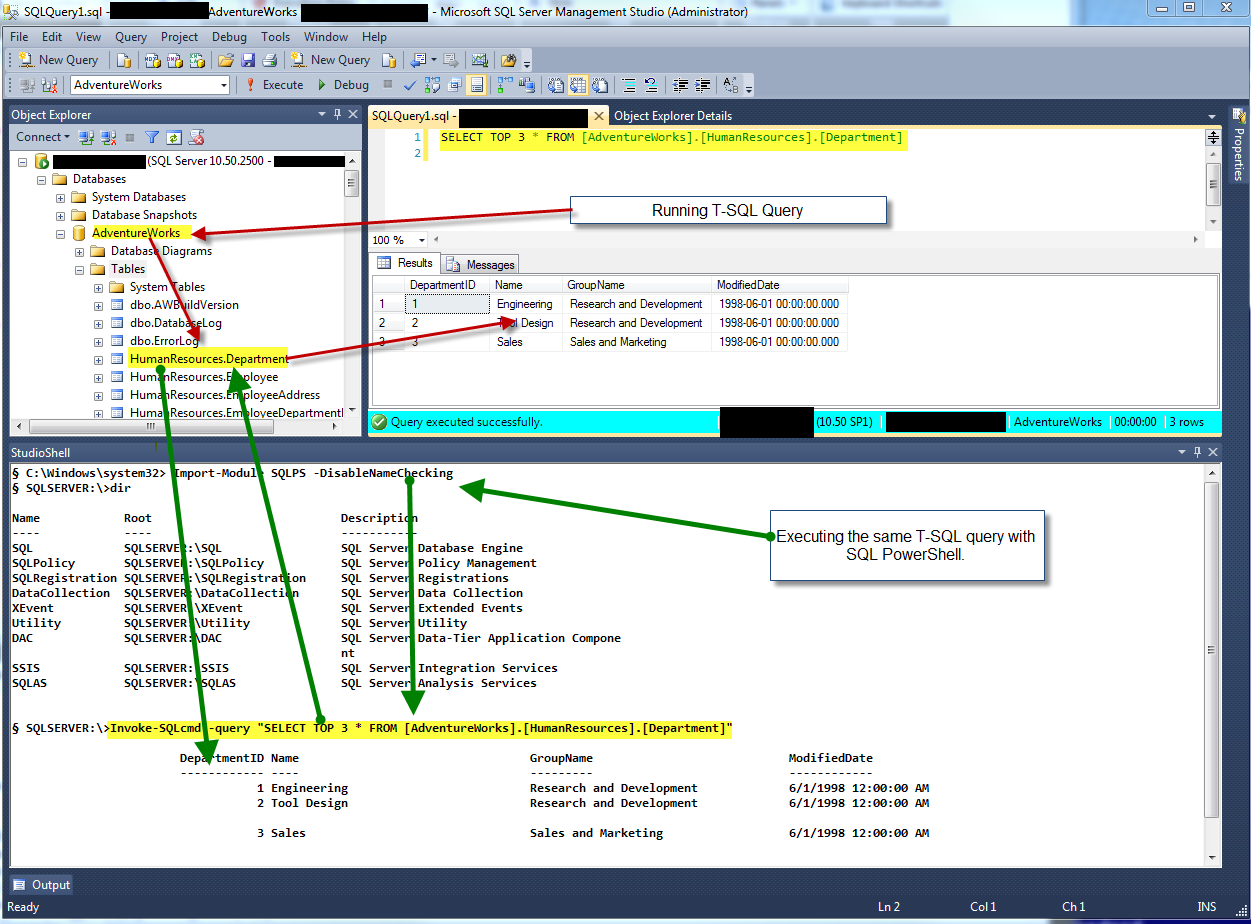The image size is (1251, 924).
Task: Click Analysis Services MDX Query icon
Action: click(152, 60)
